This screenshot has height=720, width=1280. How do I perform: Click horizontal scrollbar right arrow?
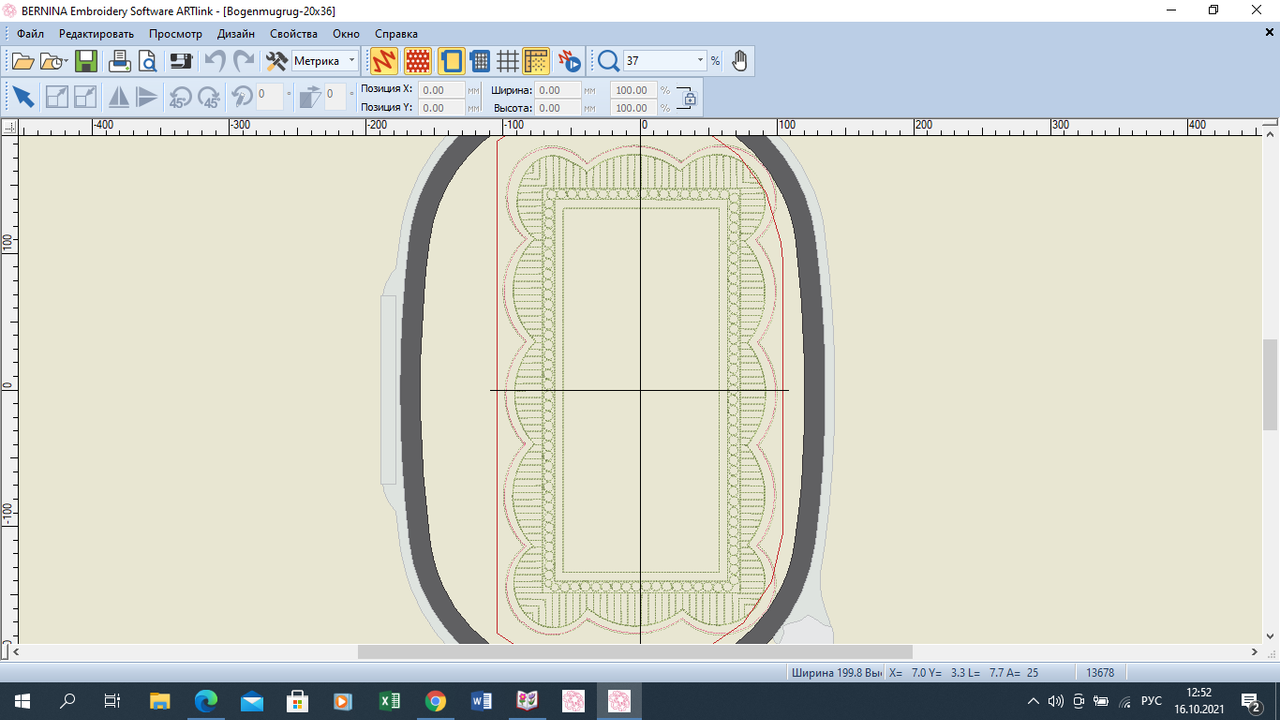pos(1256,652)
